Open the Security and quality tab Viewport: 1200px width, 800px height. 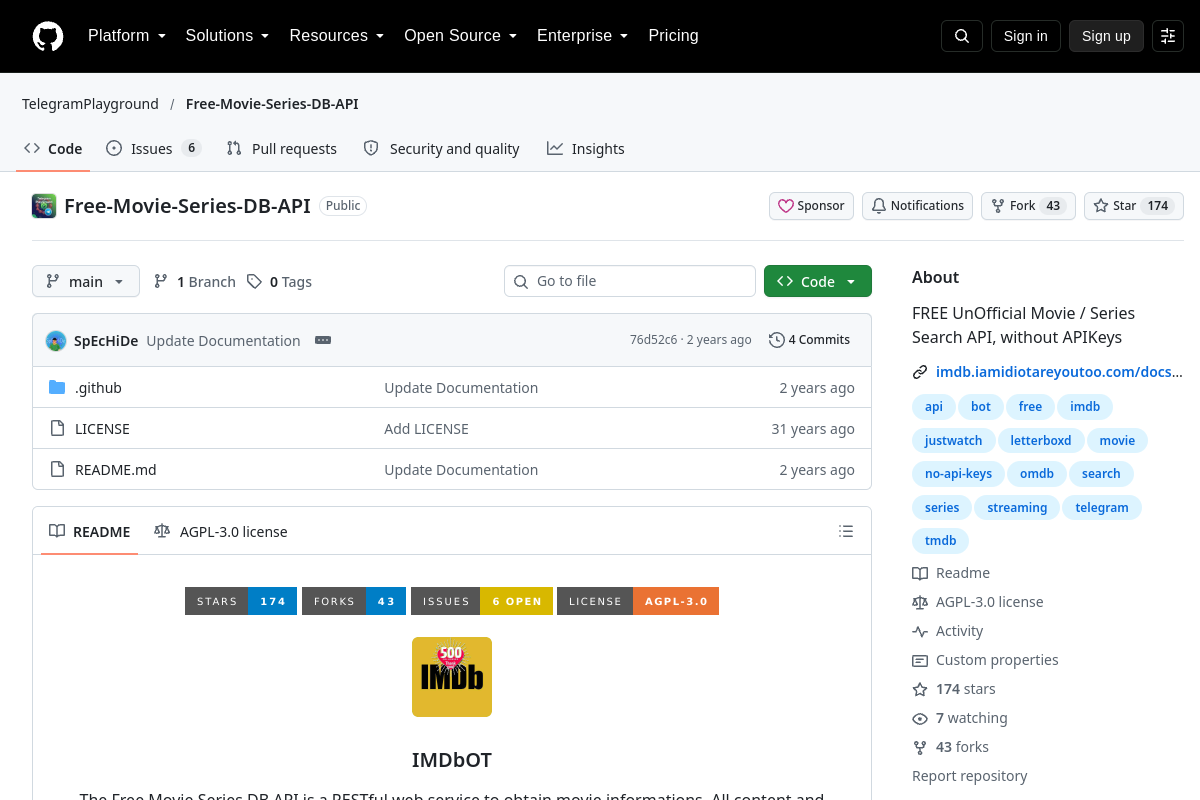tap(441, 149)
